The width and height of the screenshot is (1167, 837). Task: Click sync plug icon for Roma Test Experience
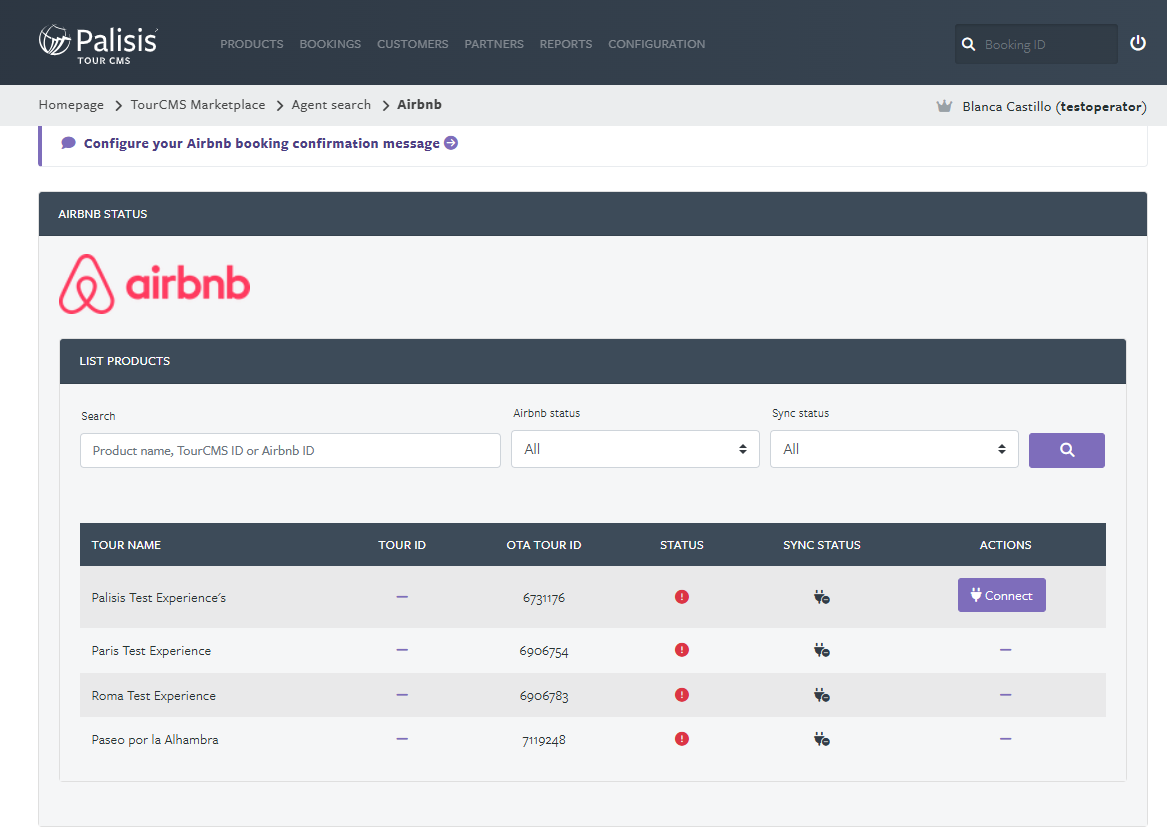coord(822,696)
